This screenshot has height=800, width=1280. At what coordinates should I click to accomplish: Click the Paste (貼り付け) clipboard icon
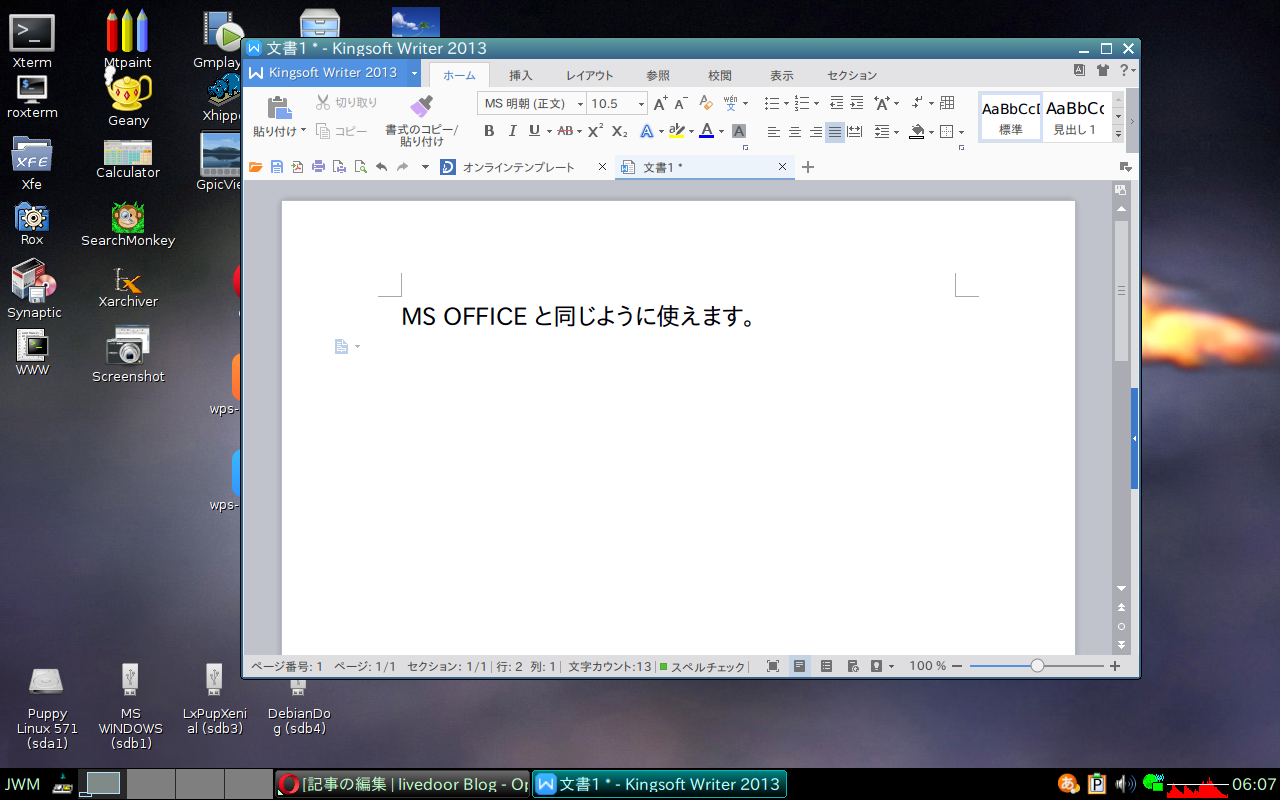pyautogui.click(x=279, y=108)
